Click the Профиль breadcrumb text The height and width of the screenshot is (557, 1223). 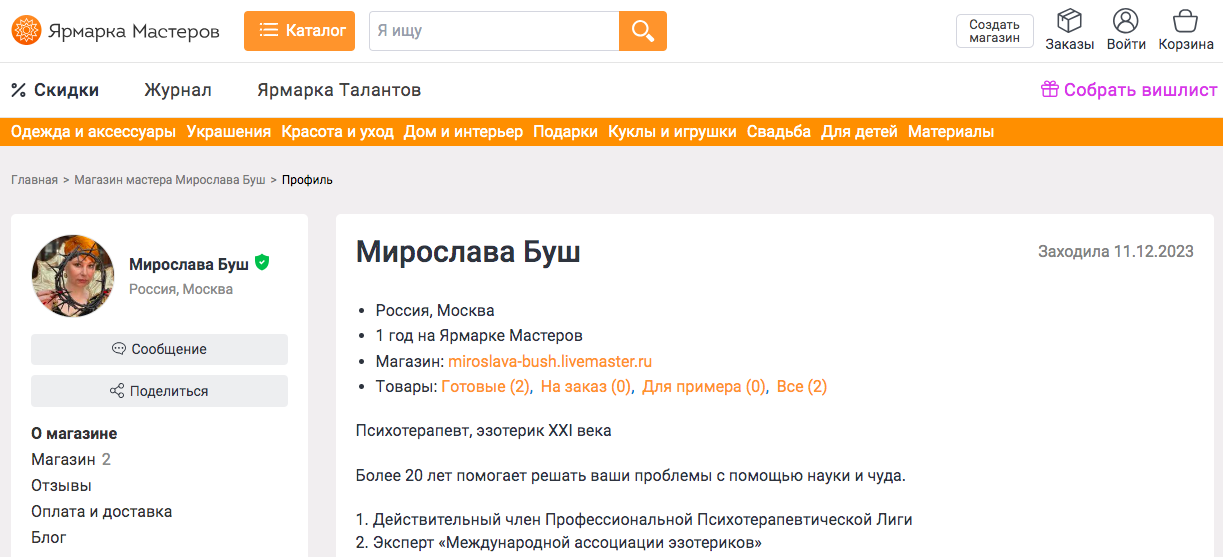click(307, 180)
